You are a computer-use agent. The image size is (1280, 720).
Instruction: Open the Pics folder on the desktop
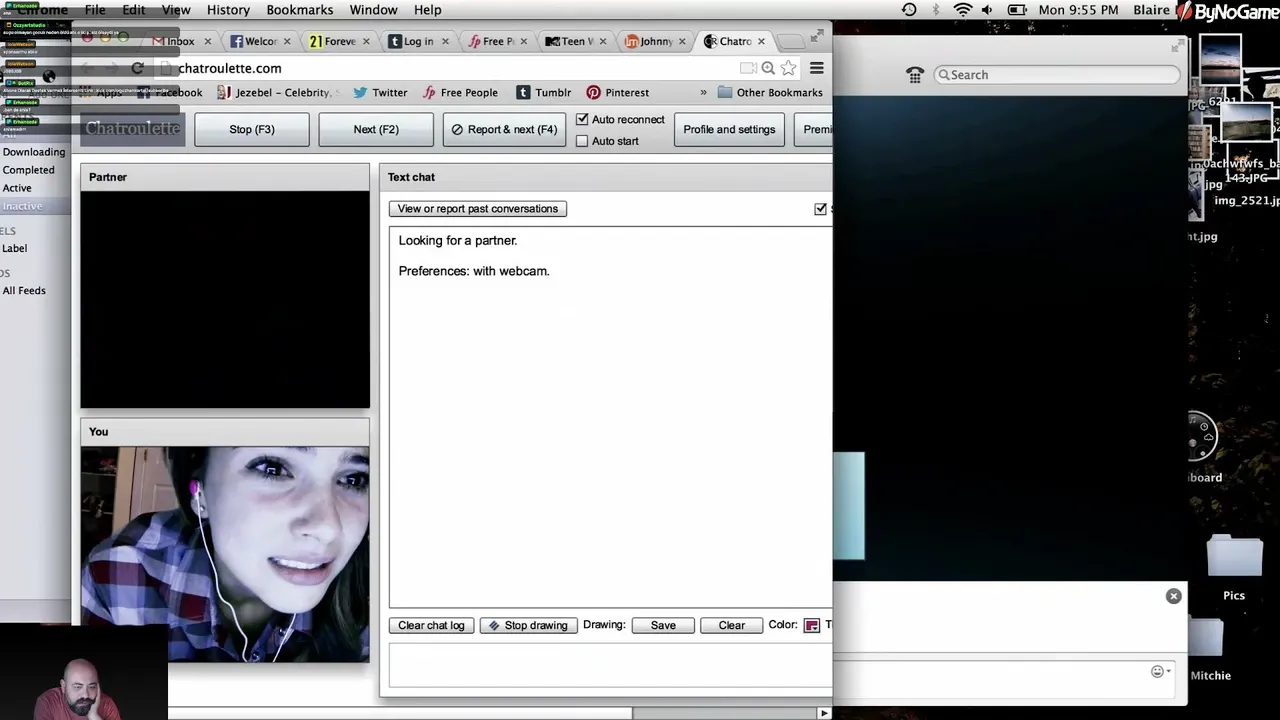[x=1234, y=567]
